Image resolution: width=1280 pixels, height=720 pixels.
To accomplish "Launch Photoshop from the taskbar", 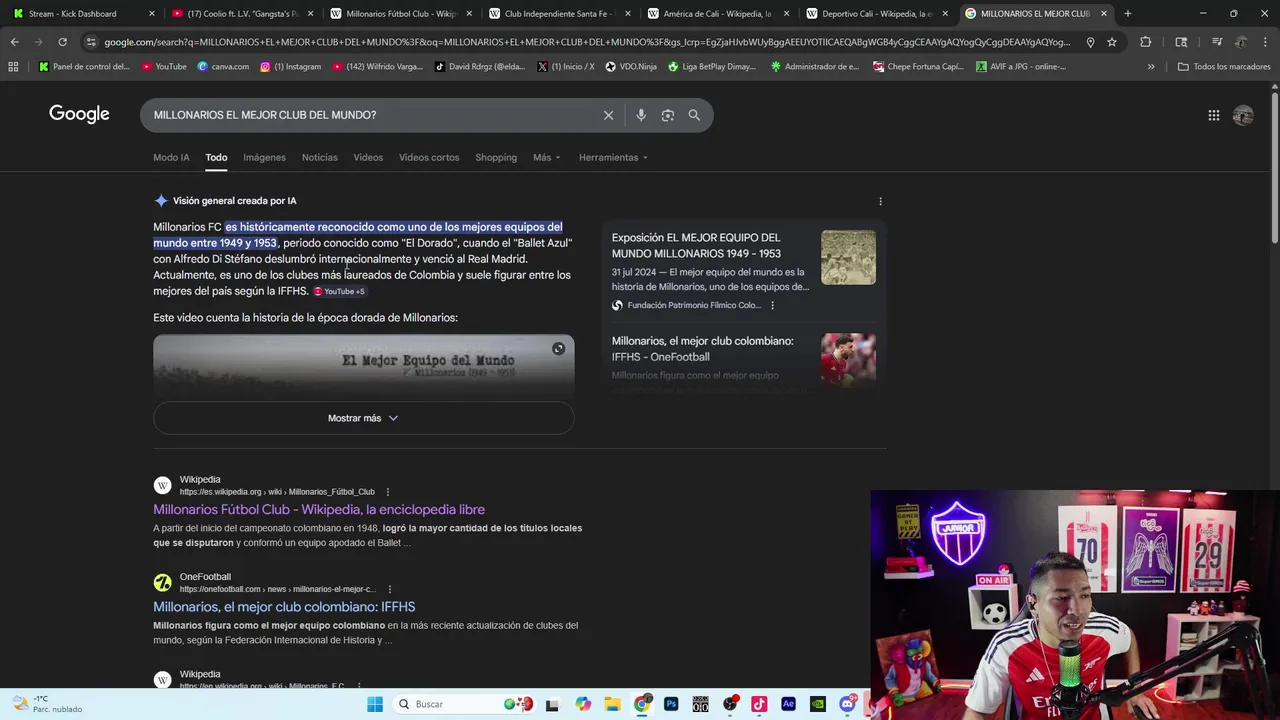I will 671,704.
